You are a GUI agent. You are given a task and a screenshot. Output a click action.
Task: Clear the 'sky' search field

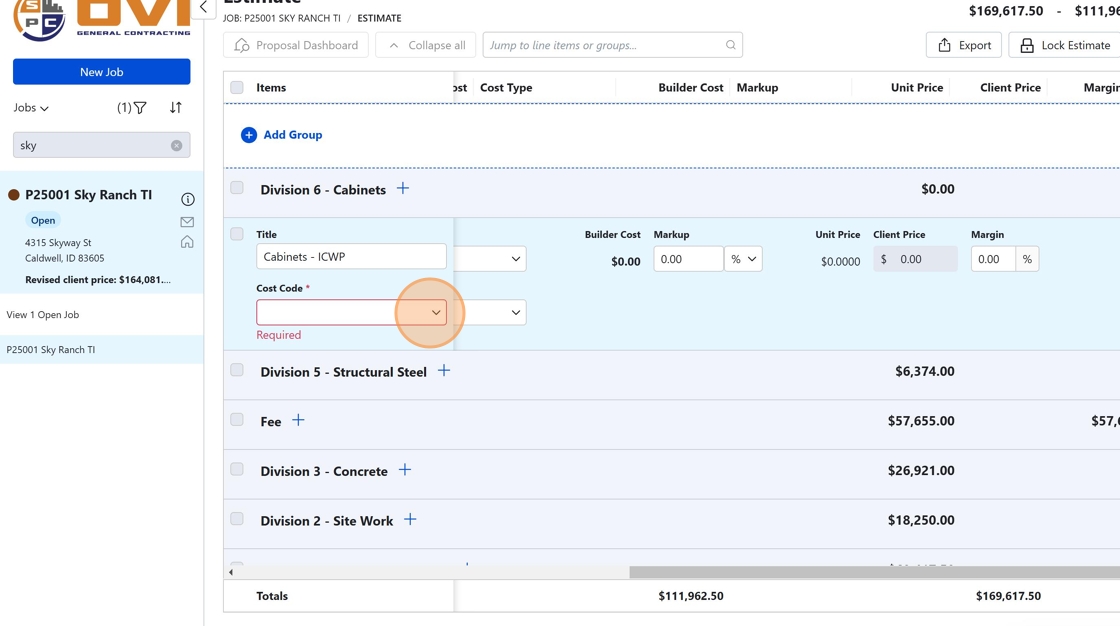tap(176, 146)
